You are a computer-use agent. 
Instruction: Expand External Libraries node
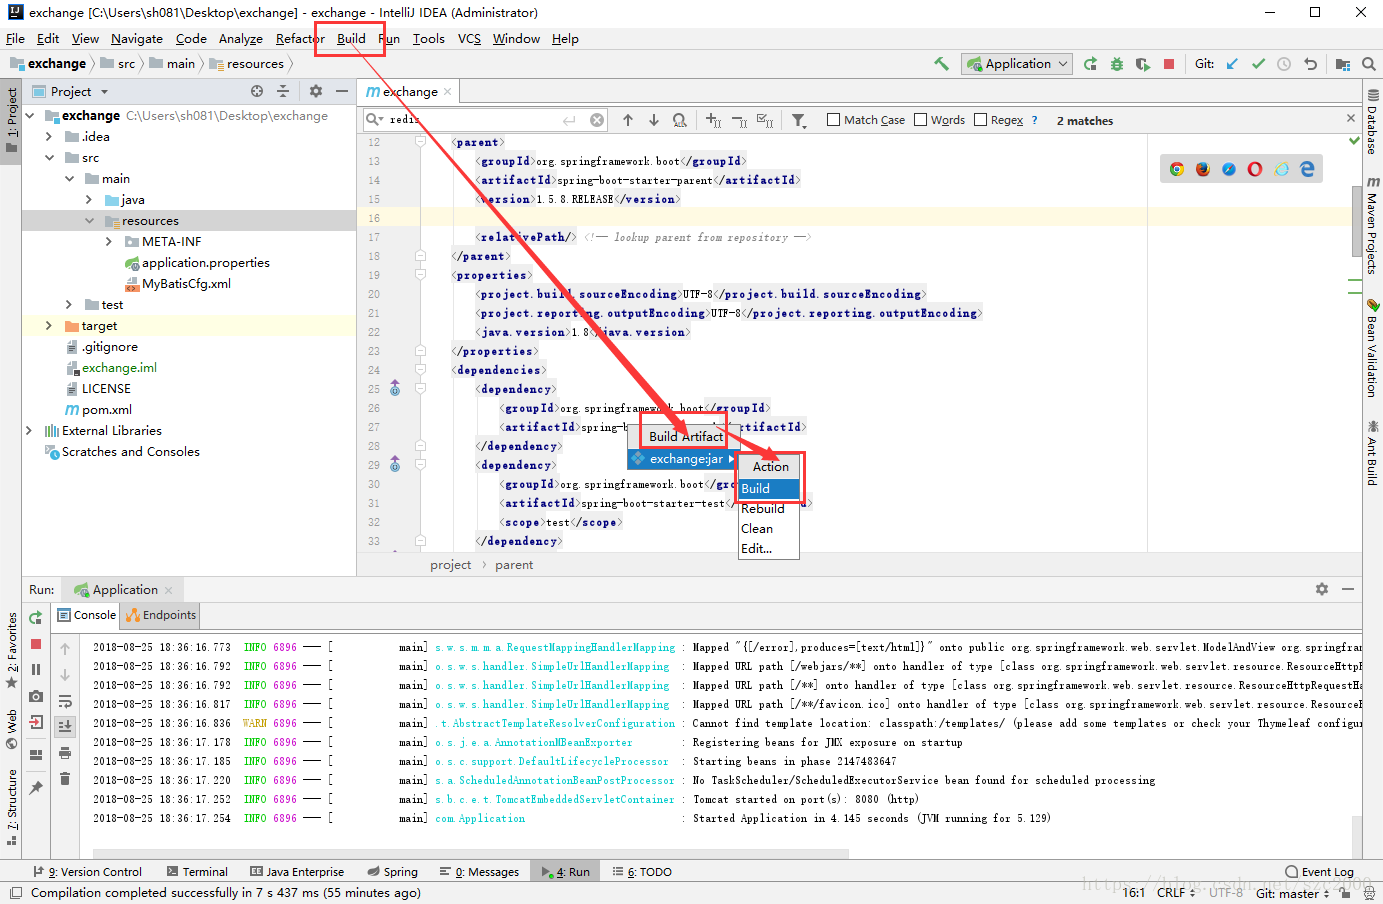click(x=29, y=431)
